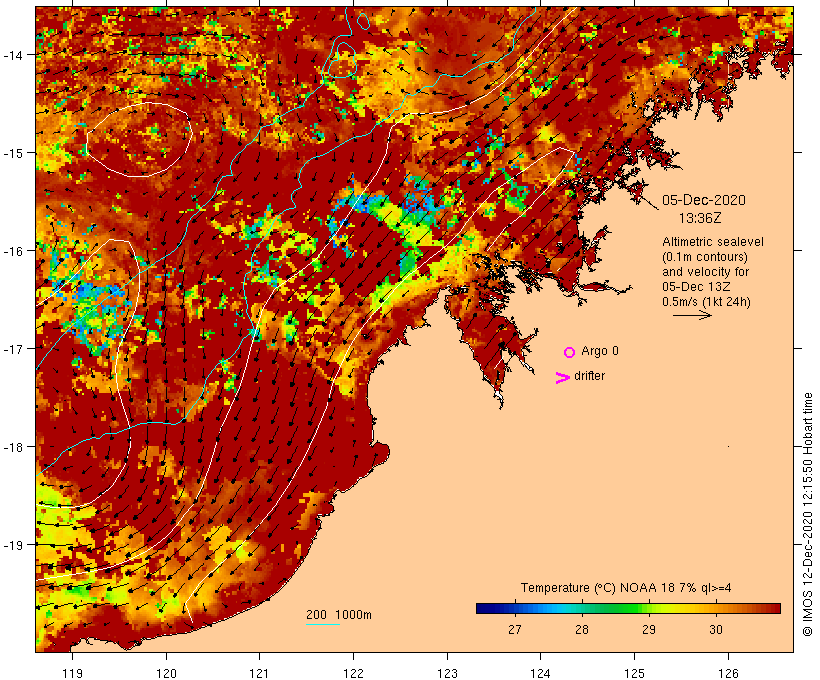Click the longitude label 125

[634, 673]
